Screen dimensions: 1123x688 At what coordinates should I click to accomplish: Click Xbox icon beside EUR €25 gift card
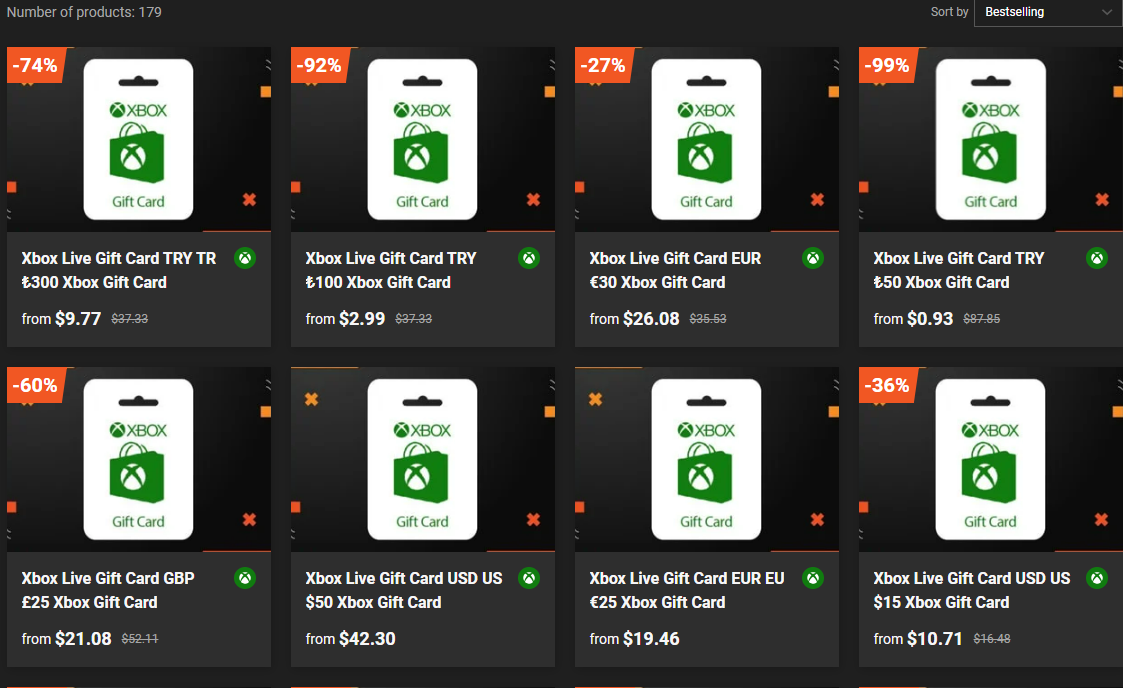813,578
